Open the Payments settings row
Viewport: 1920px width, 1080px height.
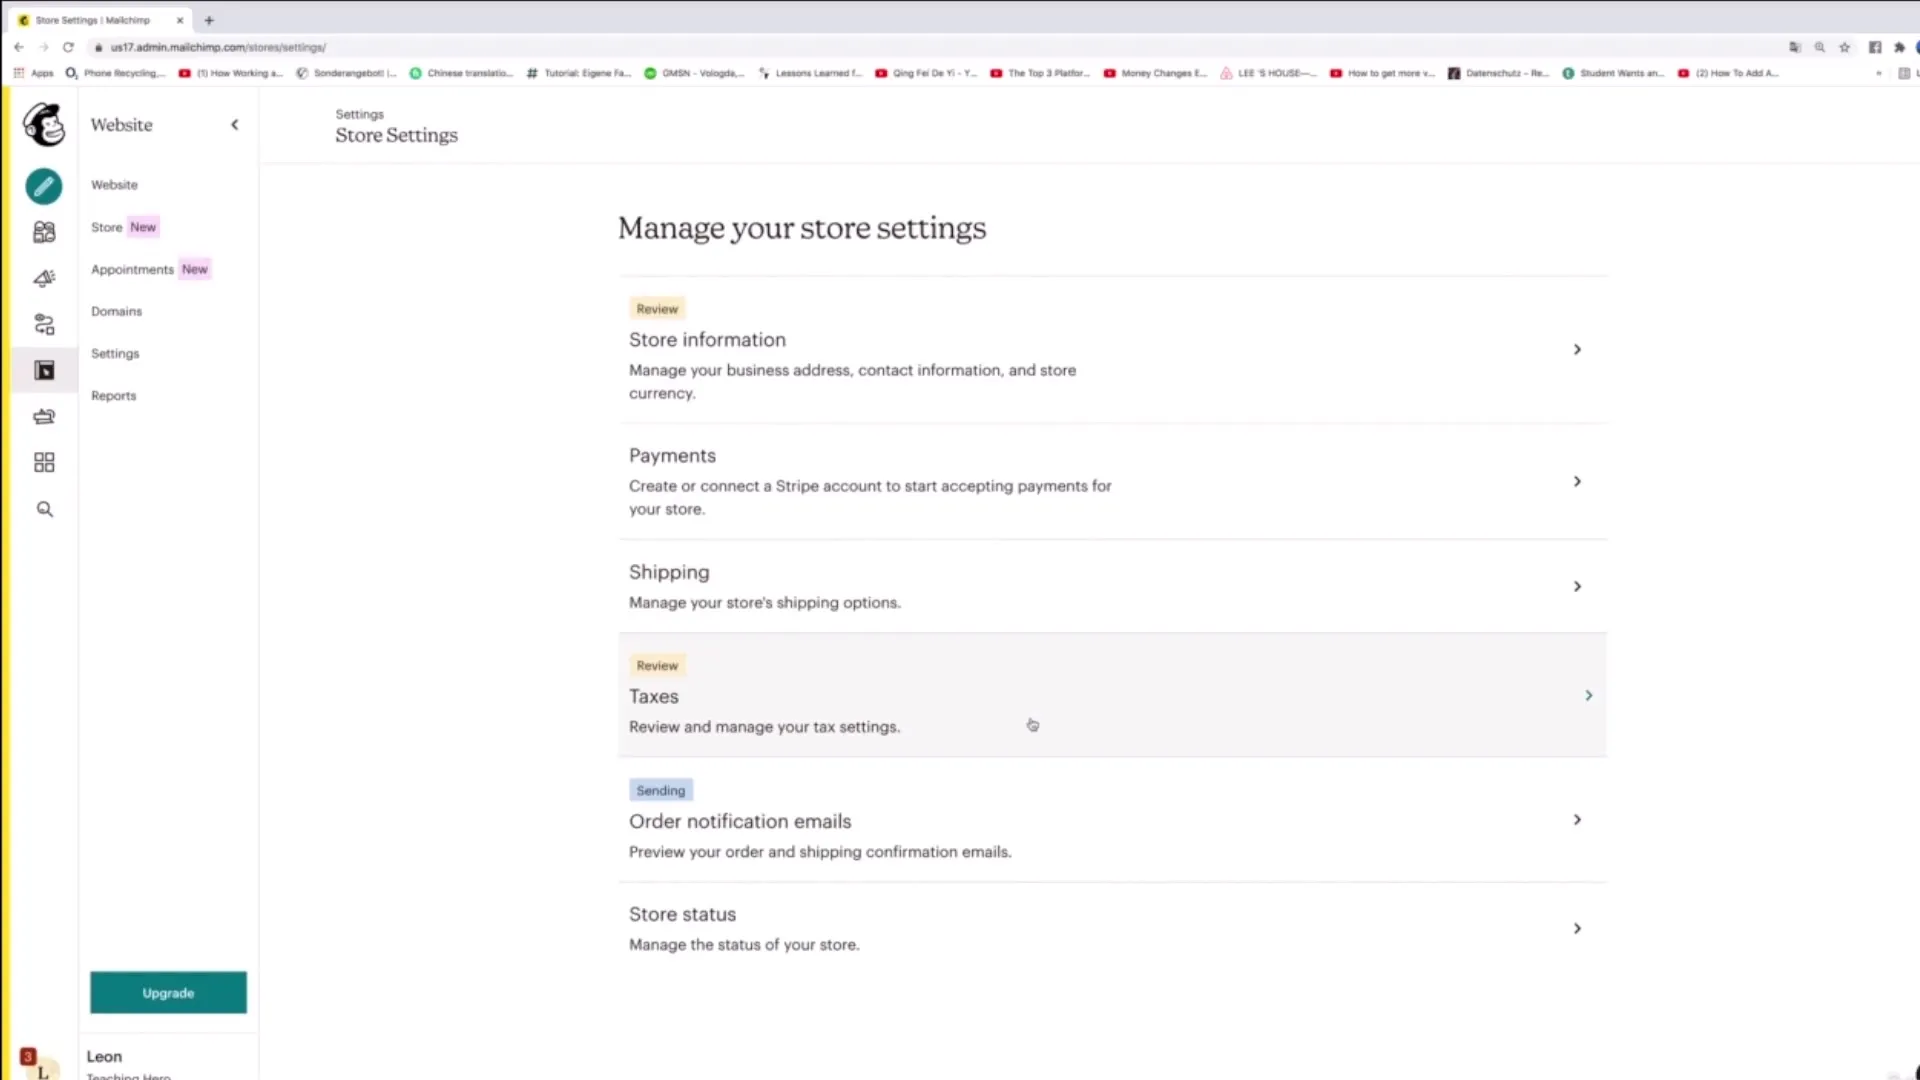(x=1112, y=482)
